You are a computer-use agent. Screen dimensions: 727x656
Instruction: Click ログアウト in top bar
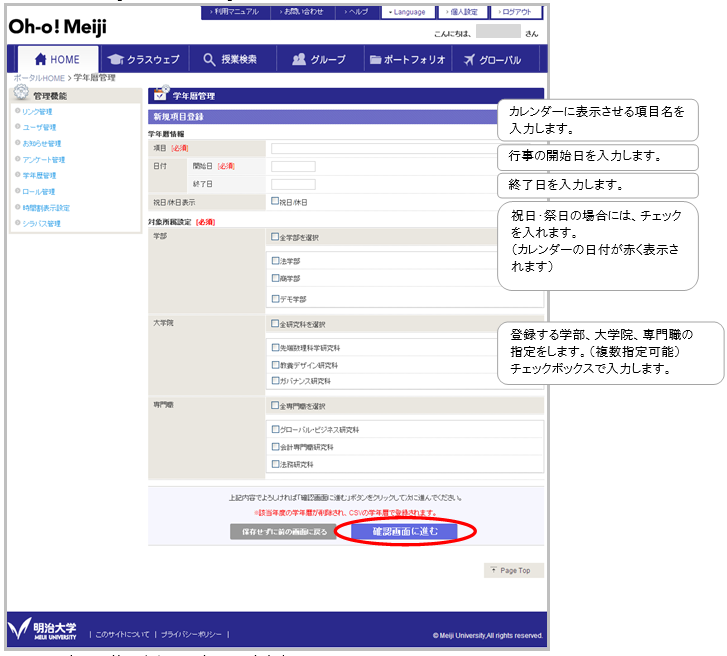coord(516,12)
